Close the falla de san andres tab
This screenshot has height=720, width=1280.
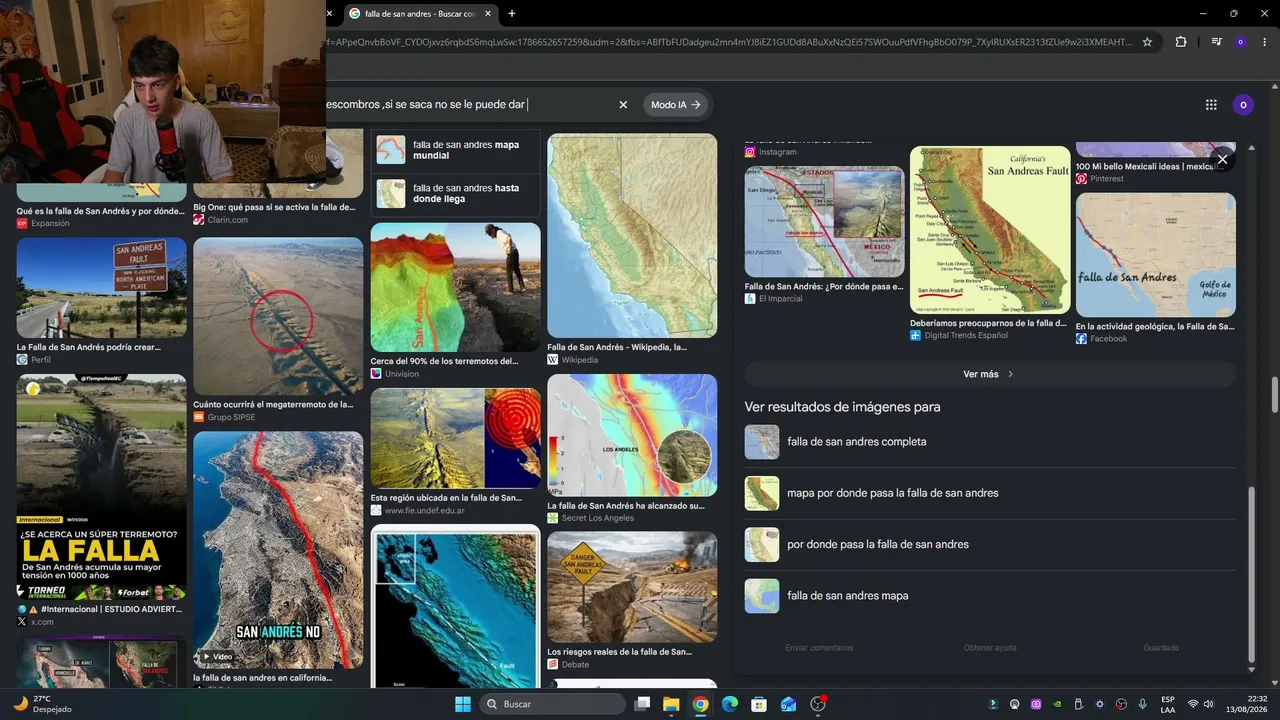(488, 13)
